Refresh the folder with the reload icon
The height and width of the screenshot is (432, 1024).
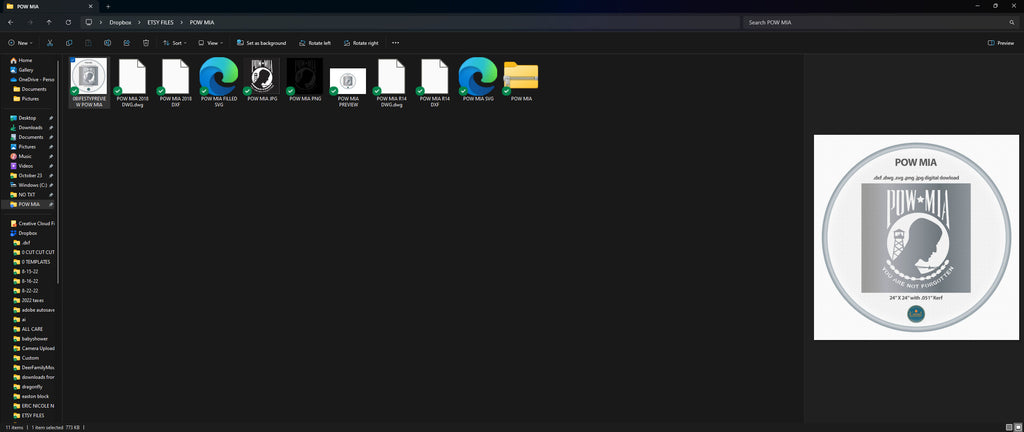68,22
